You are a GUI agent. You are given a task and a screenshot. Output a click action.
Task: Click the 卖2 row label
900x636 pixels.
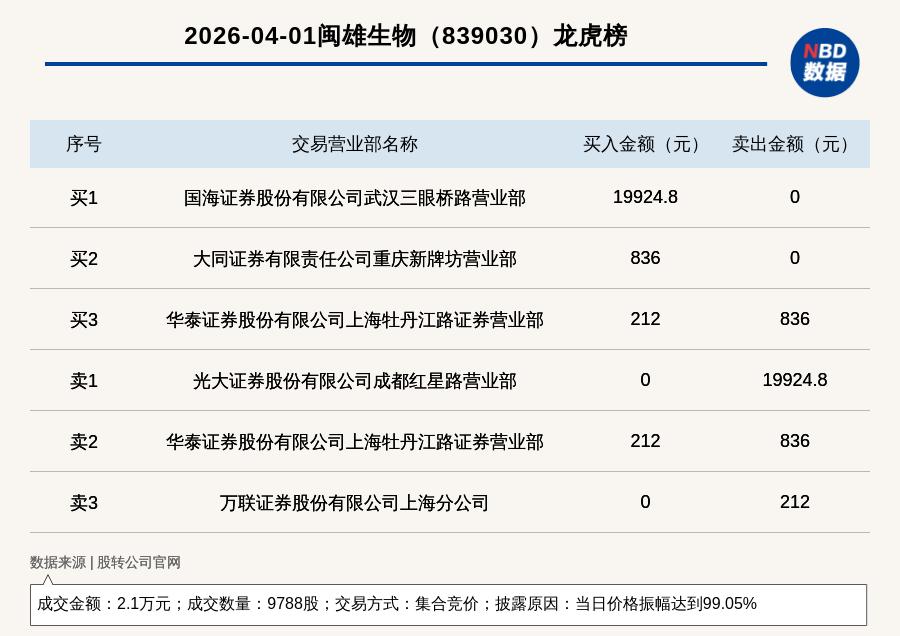click(84, 442)
